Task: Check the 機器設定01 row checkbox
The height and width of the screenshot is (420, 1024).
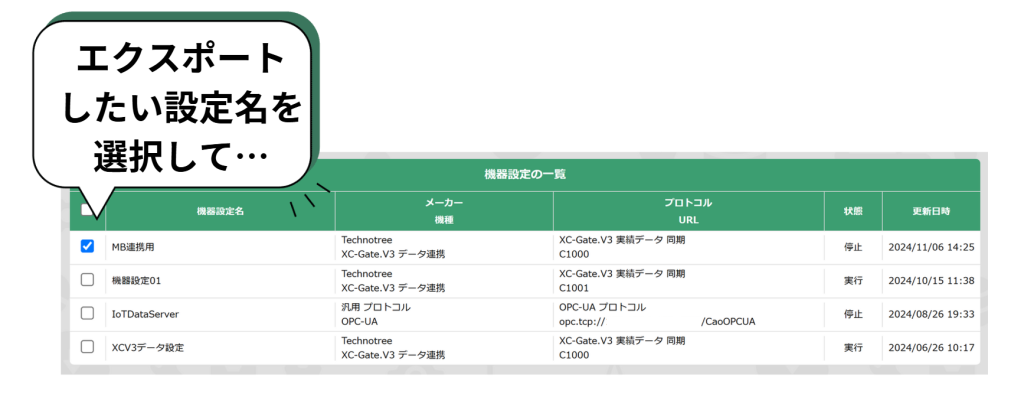Action: tap(87, 280)
